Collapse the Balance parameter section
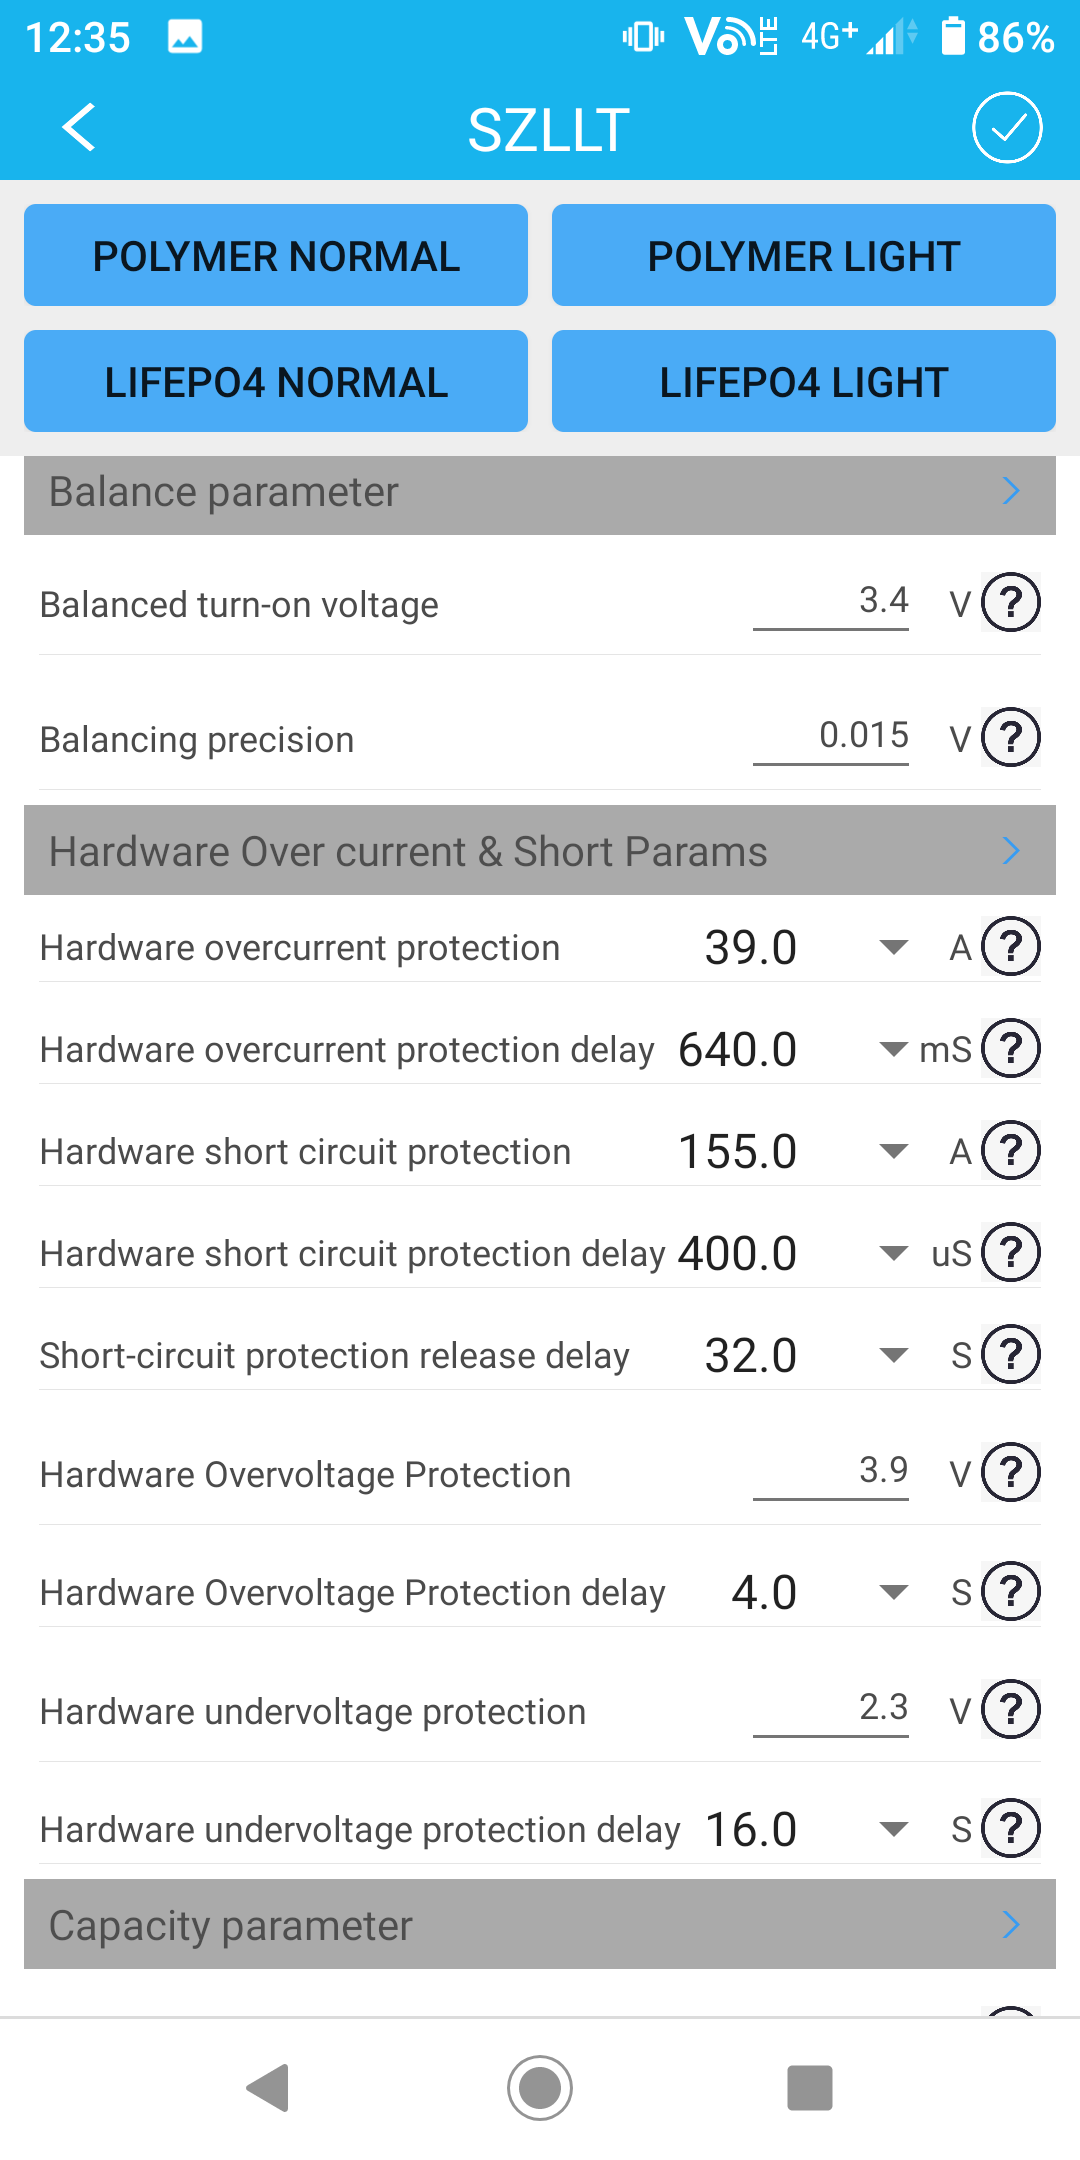The width and height of the screenshot is (1080, 2160). (x=1011, y=491)
